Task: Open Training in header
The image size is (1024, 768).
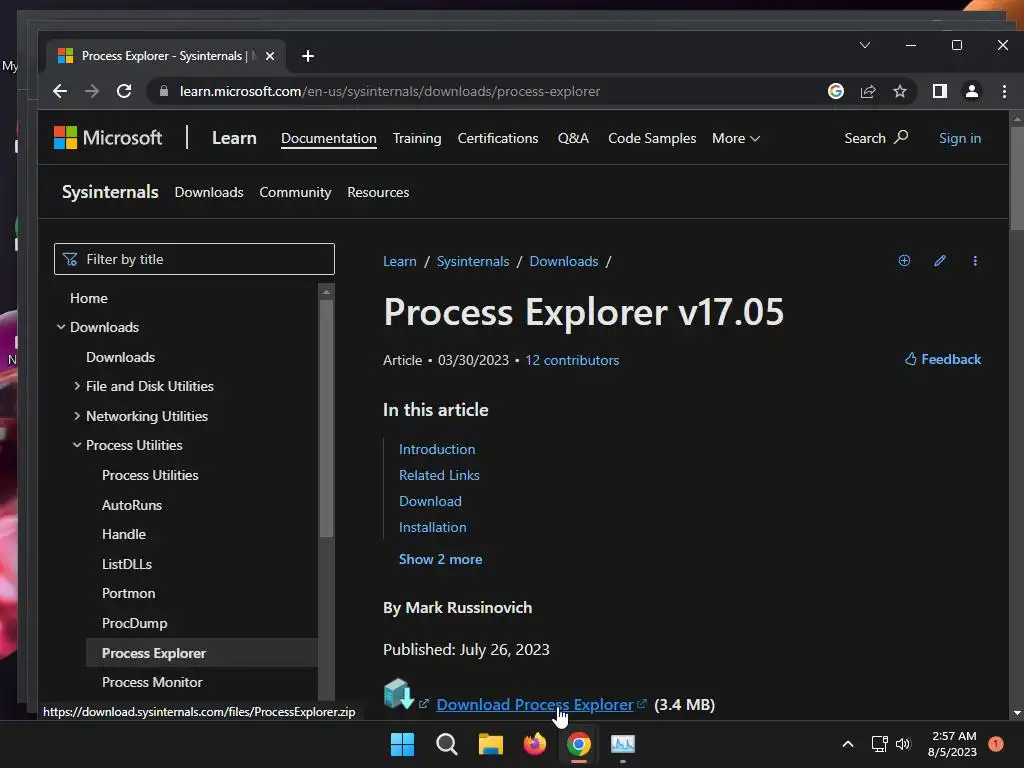Action: [417, 138]
